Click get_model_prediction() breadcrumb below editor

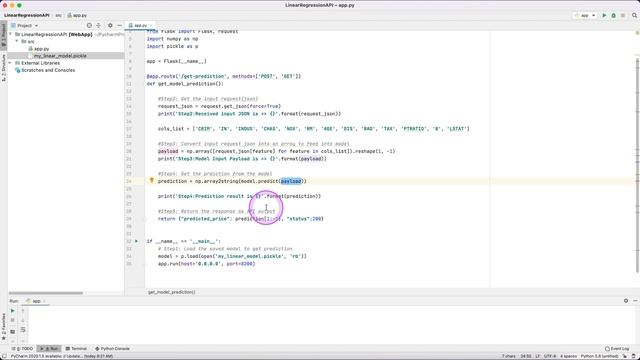pyautogui.click(x=171, y=292)
